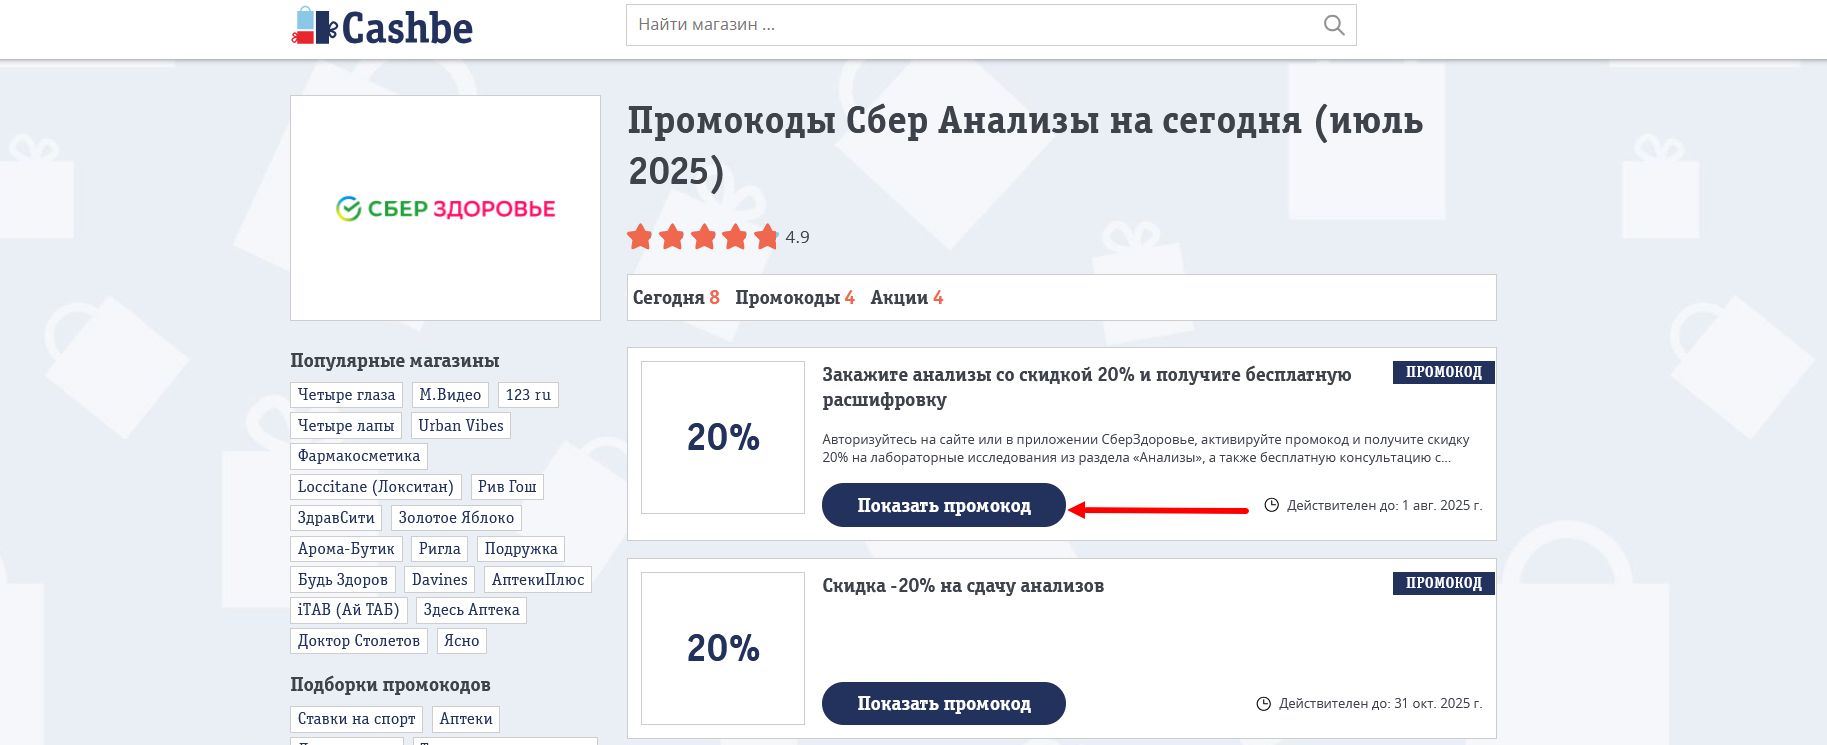Switch to the 'Промокоды 4' tab

coord(795,298)
